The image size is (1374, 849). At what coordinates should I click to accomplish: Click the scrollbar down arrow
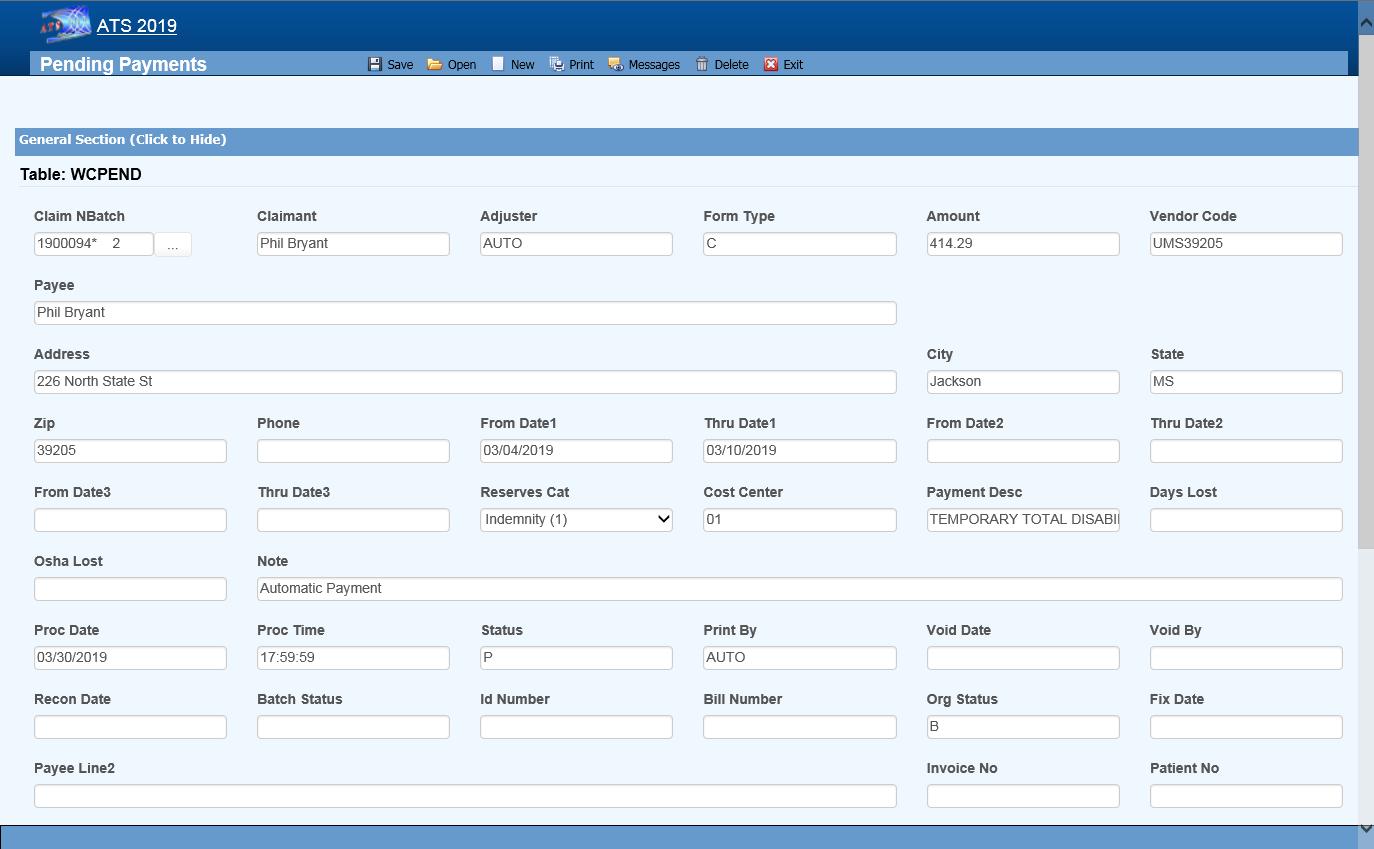click(1366, 828)
